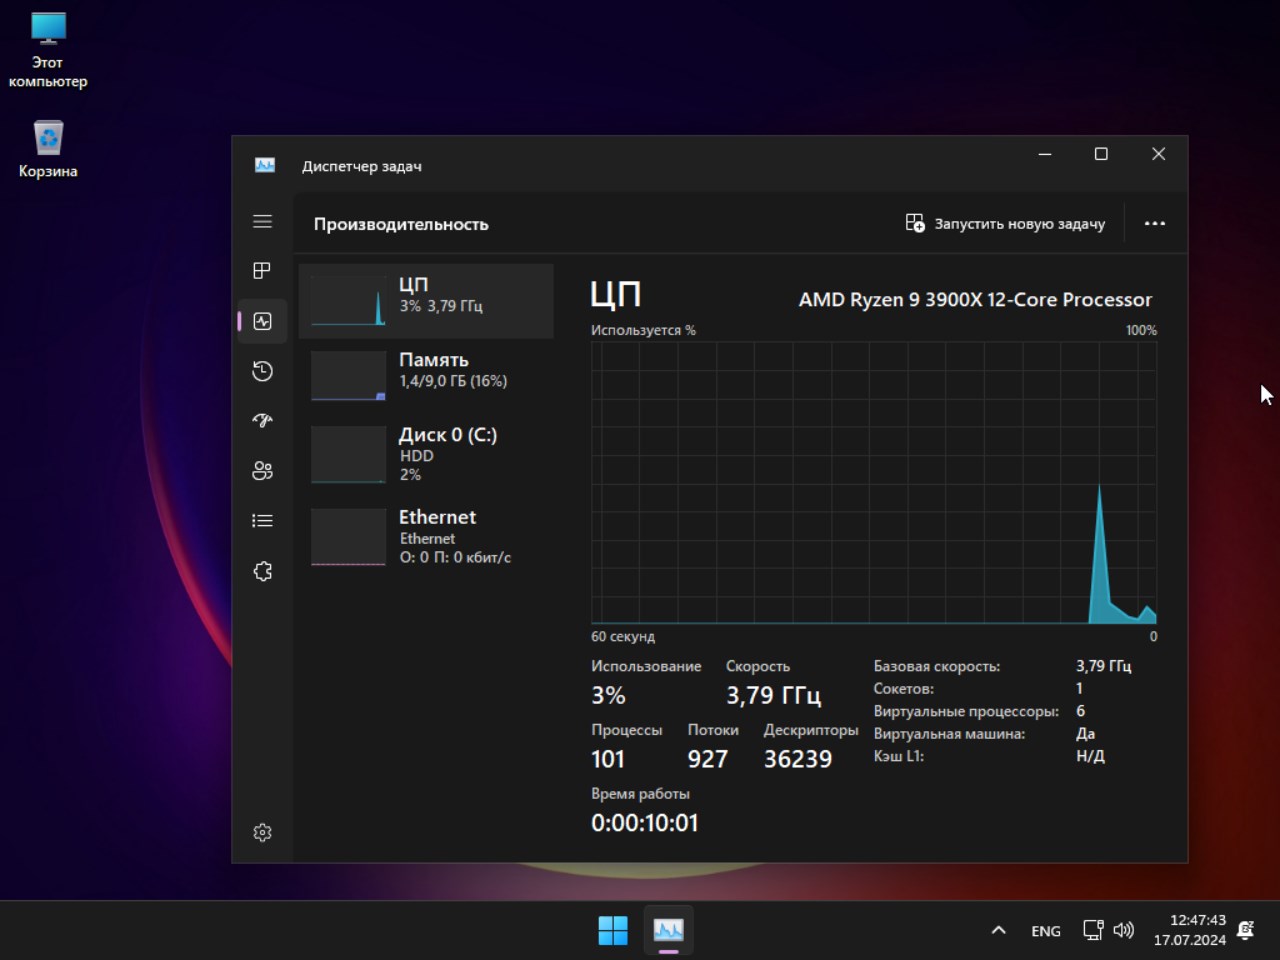This screenshot has height=960, width=1280.
Task: Open 'Корзина' recycle bin desktop icon
Action: (x=48, y=149)
